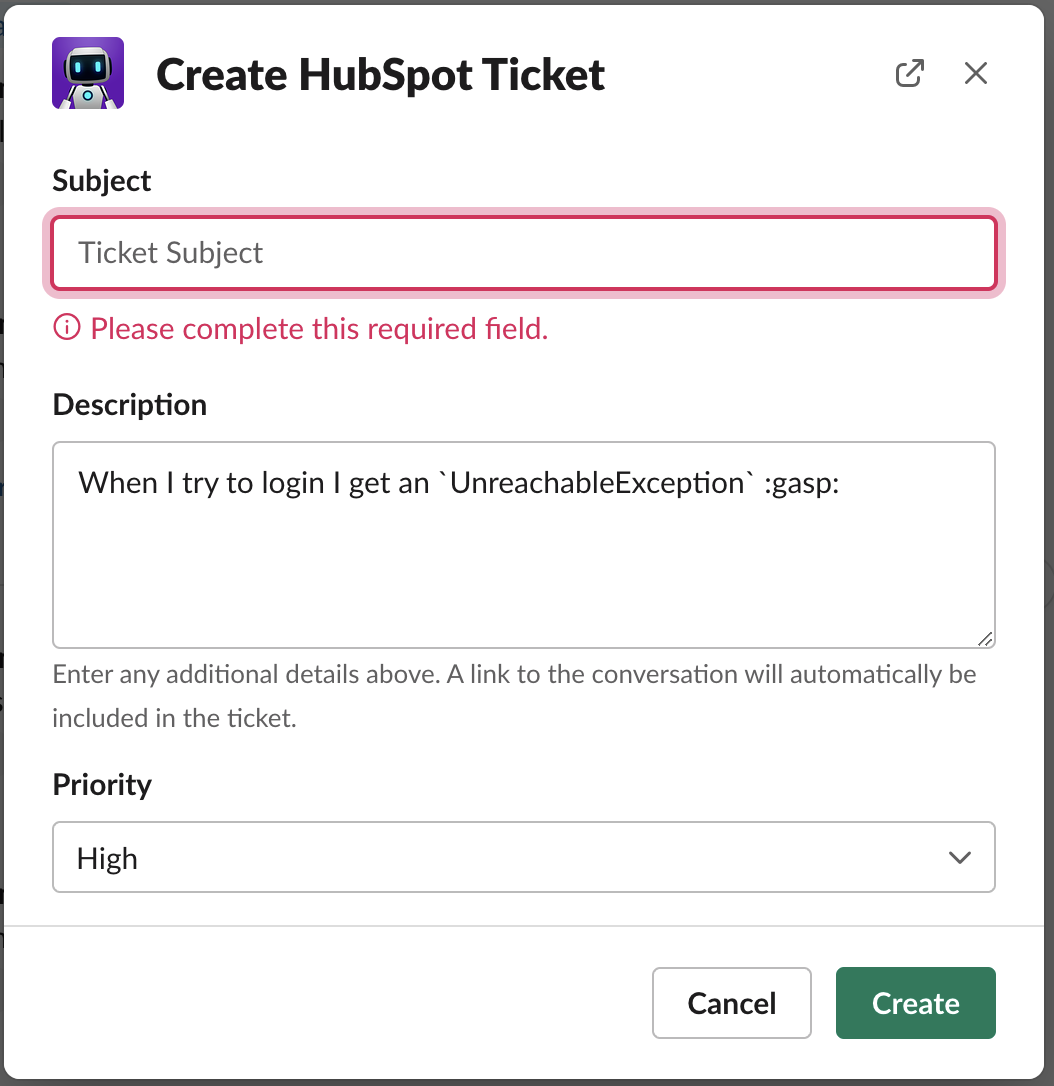Select the currently shown 'High' priority value

click(x=107, y=858)
